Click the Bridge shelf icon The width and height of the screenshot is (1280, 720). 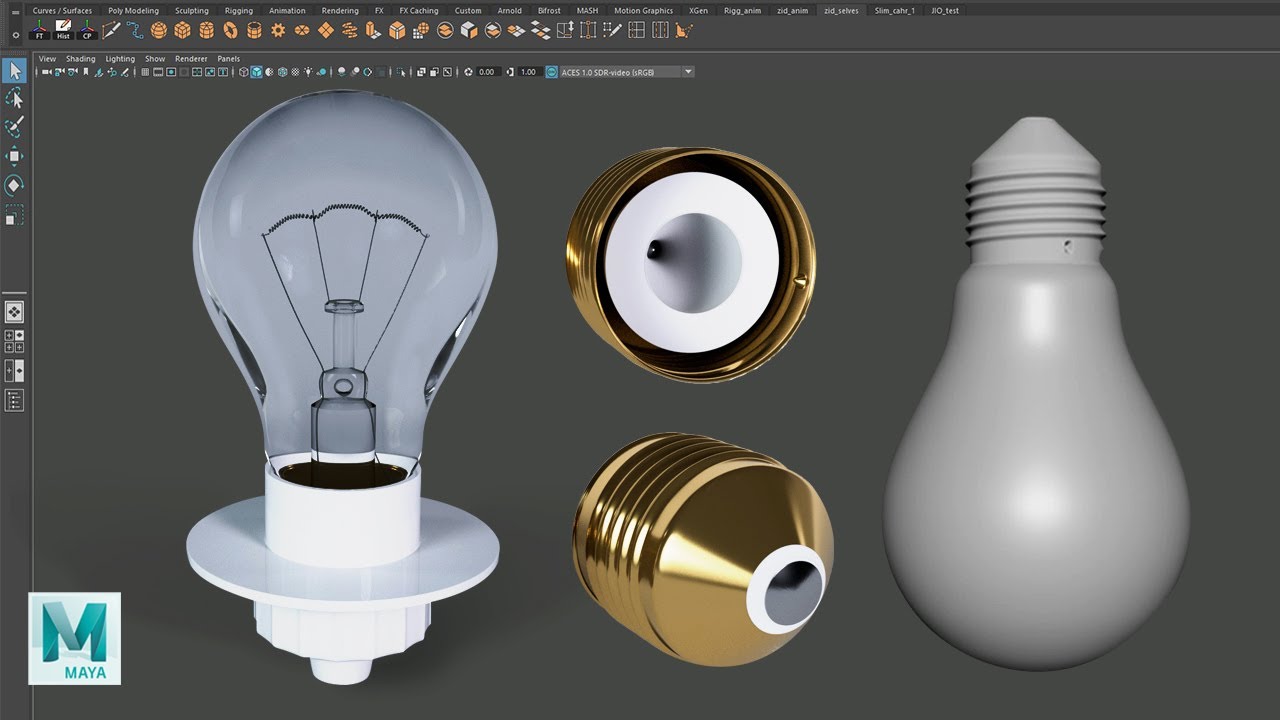click(x=540, y=30)
